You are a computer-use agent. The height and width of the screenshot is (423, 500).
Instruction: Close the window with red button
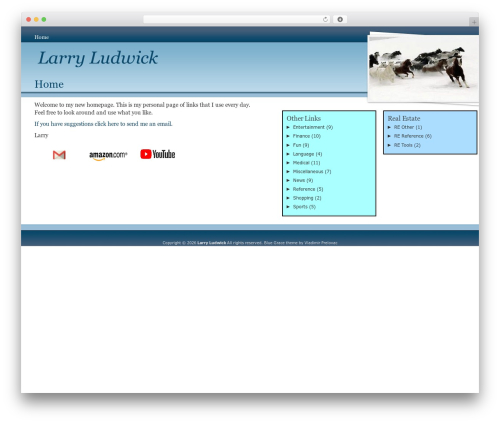[x=29, y=19]
